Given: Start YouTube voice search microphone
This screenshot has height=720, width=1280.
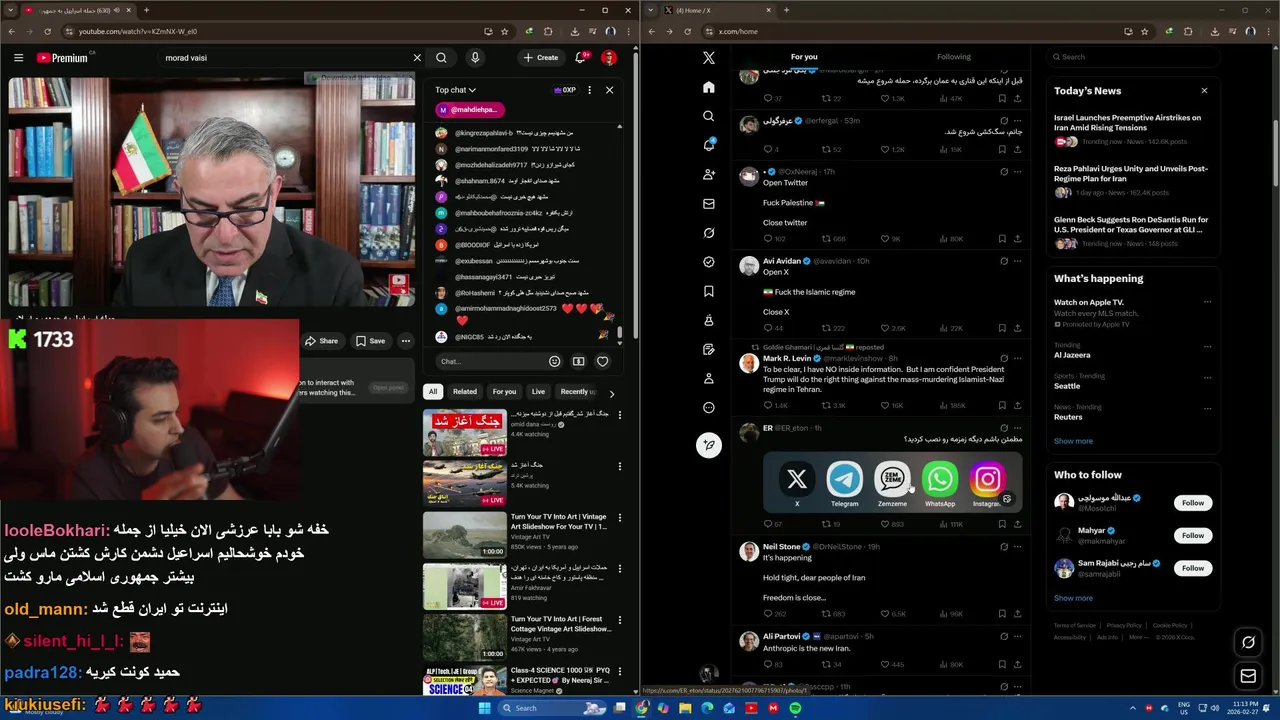Looking at the screenshot, I should (475, 58).
